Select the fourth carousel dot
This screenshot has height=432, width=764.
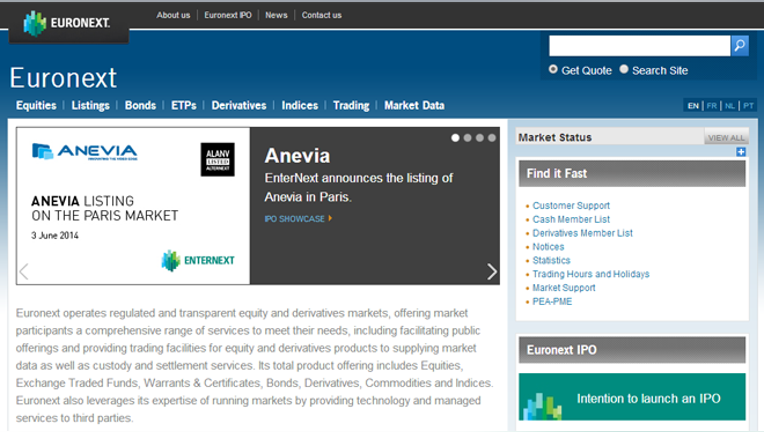(x=492, y=138)
